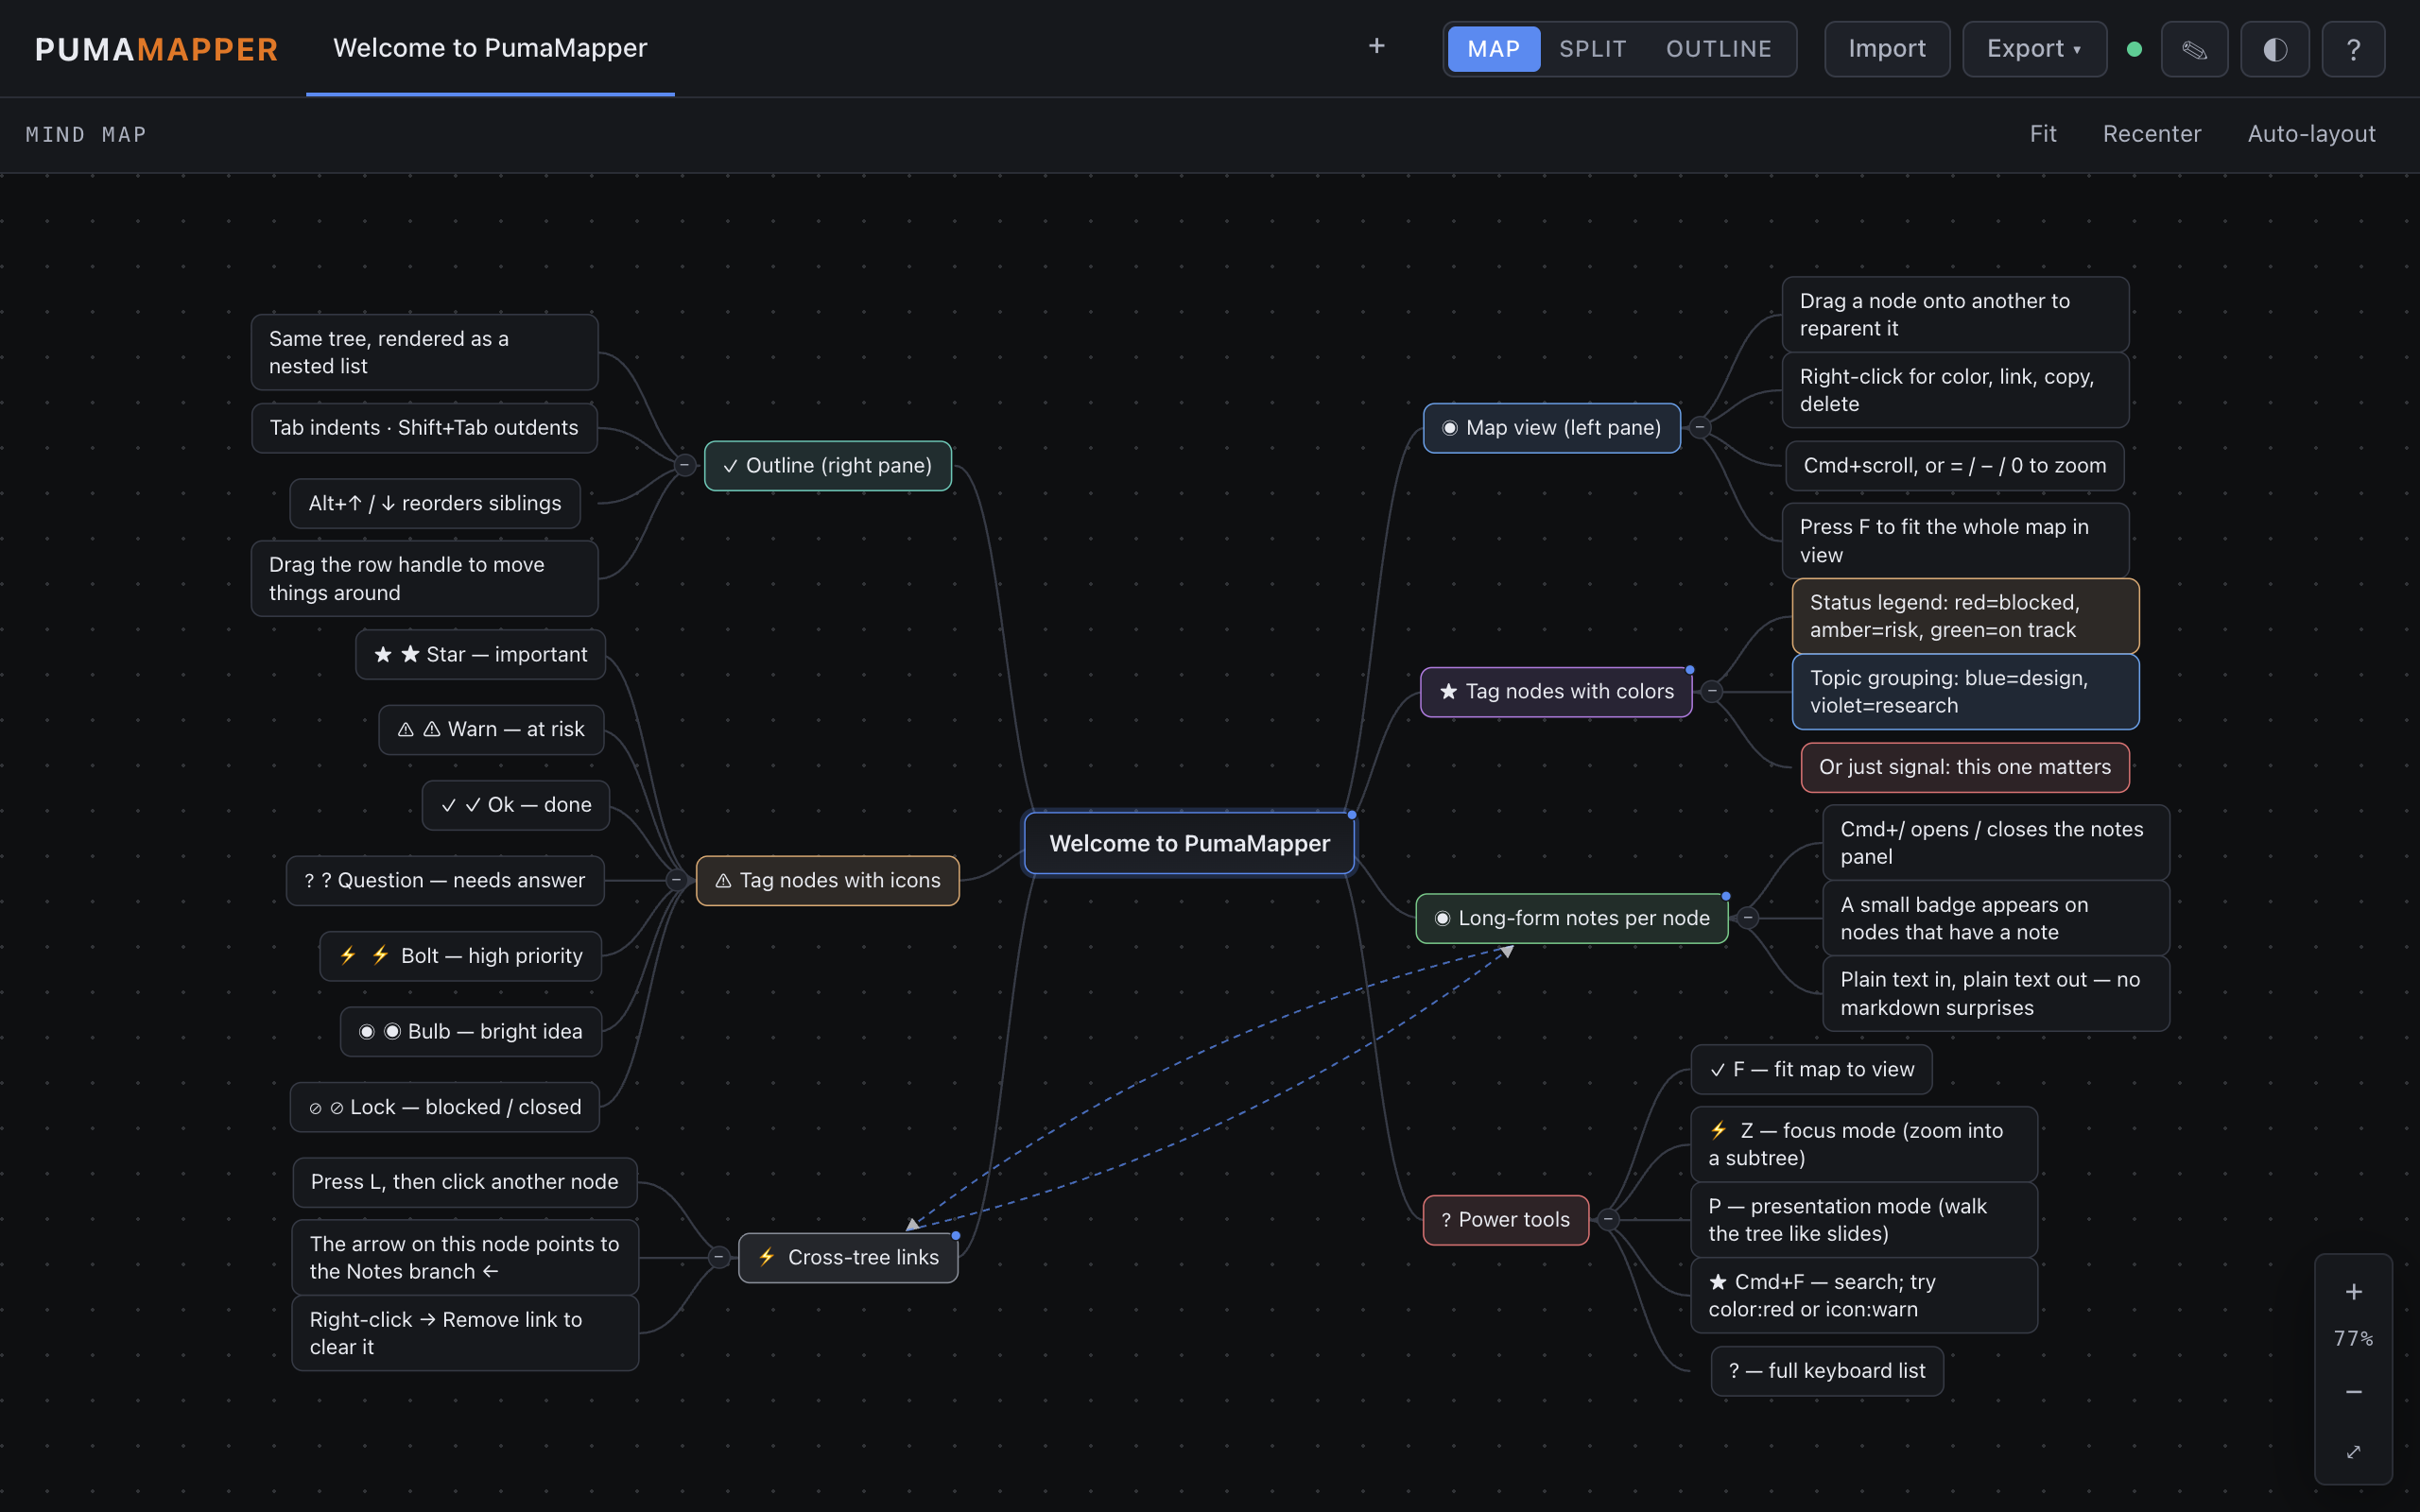Screen dimensions: 2420x1512
Task: Select the Star — important node
Action: pyautogui.click(x=480, y=654)
